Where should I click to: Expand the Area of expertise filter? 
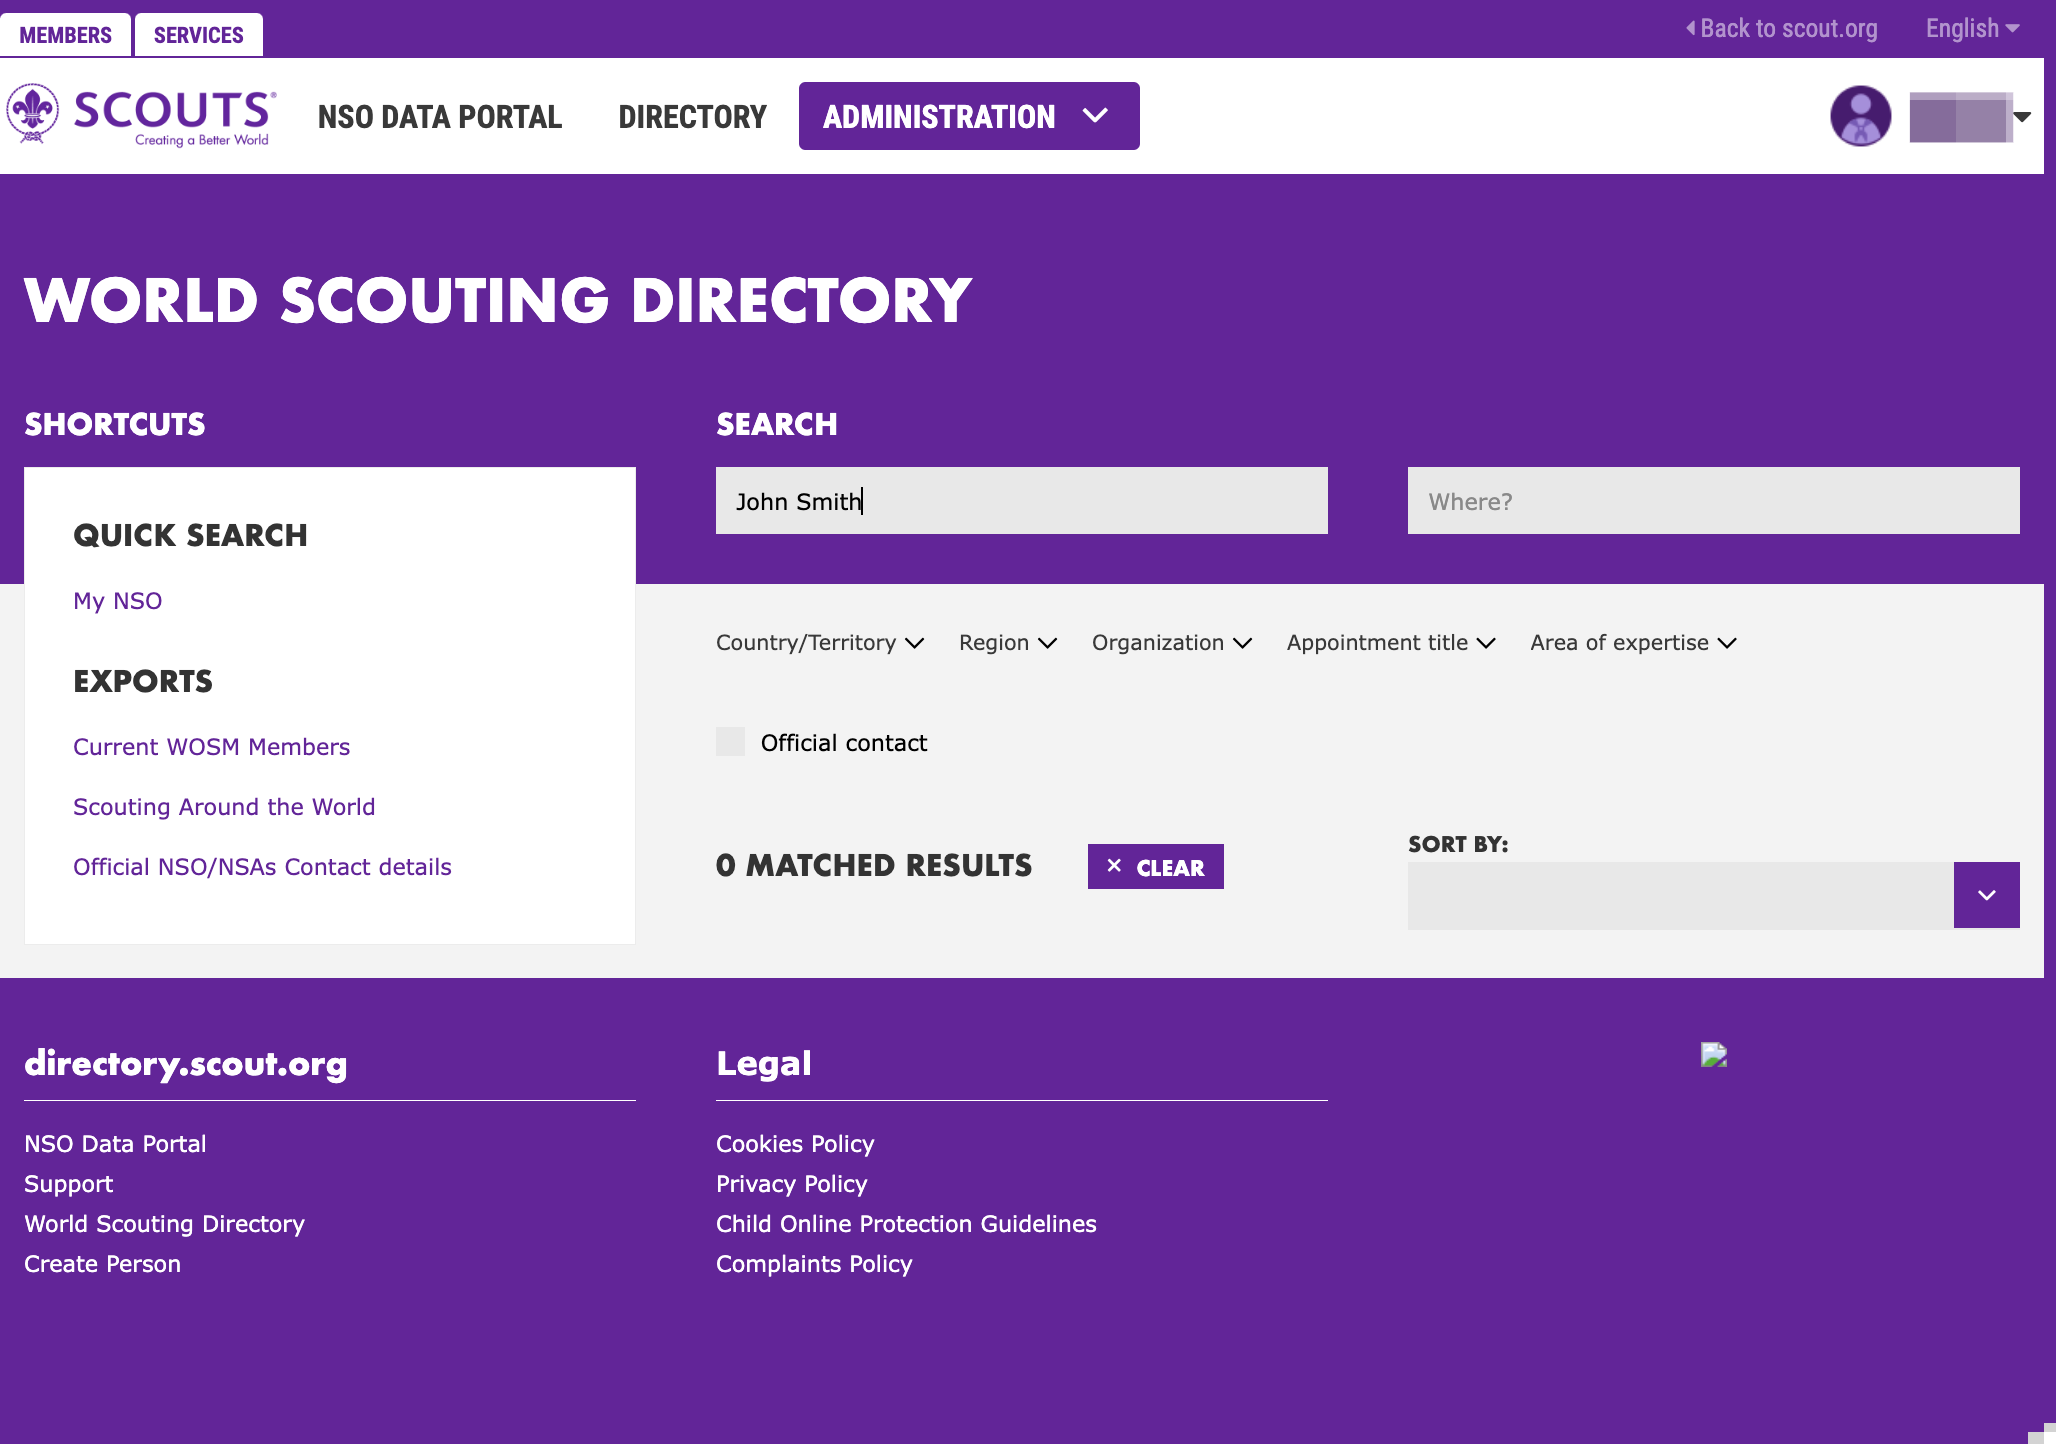click(1634, 643)
